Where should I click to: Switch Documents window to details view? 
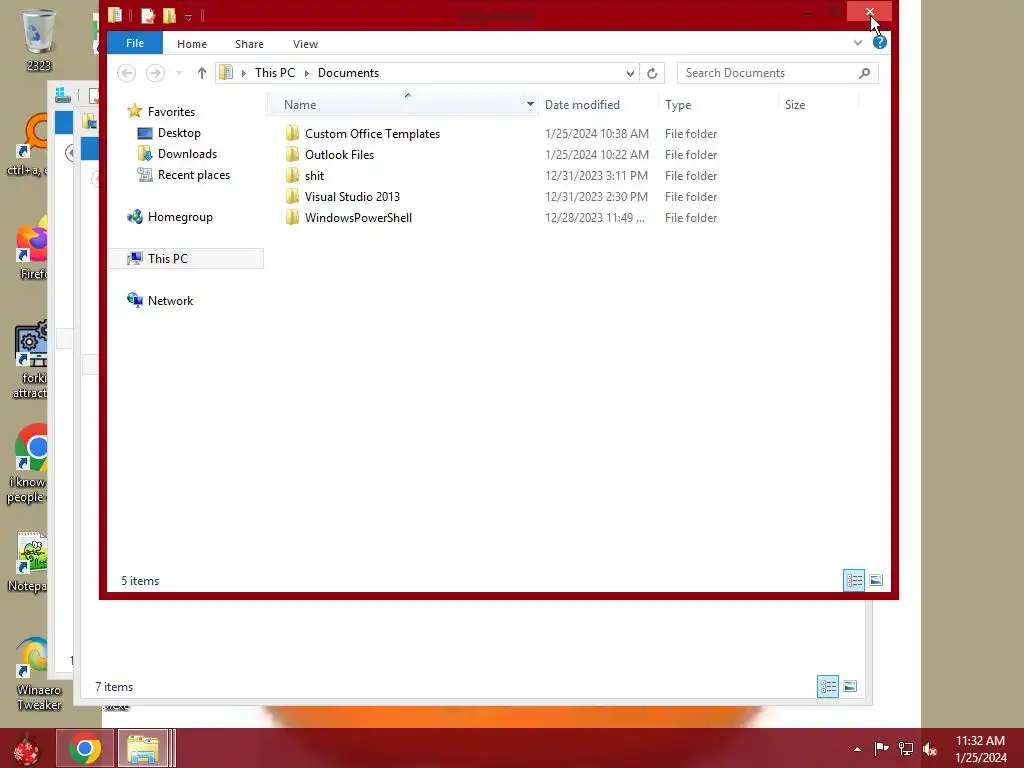(x=854, y=581)
